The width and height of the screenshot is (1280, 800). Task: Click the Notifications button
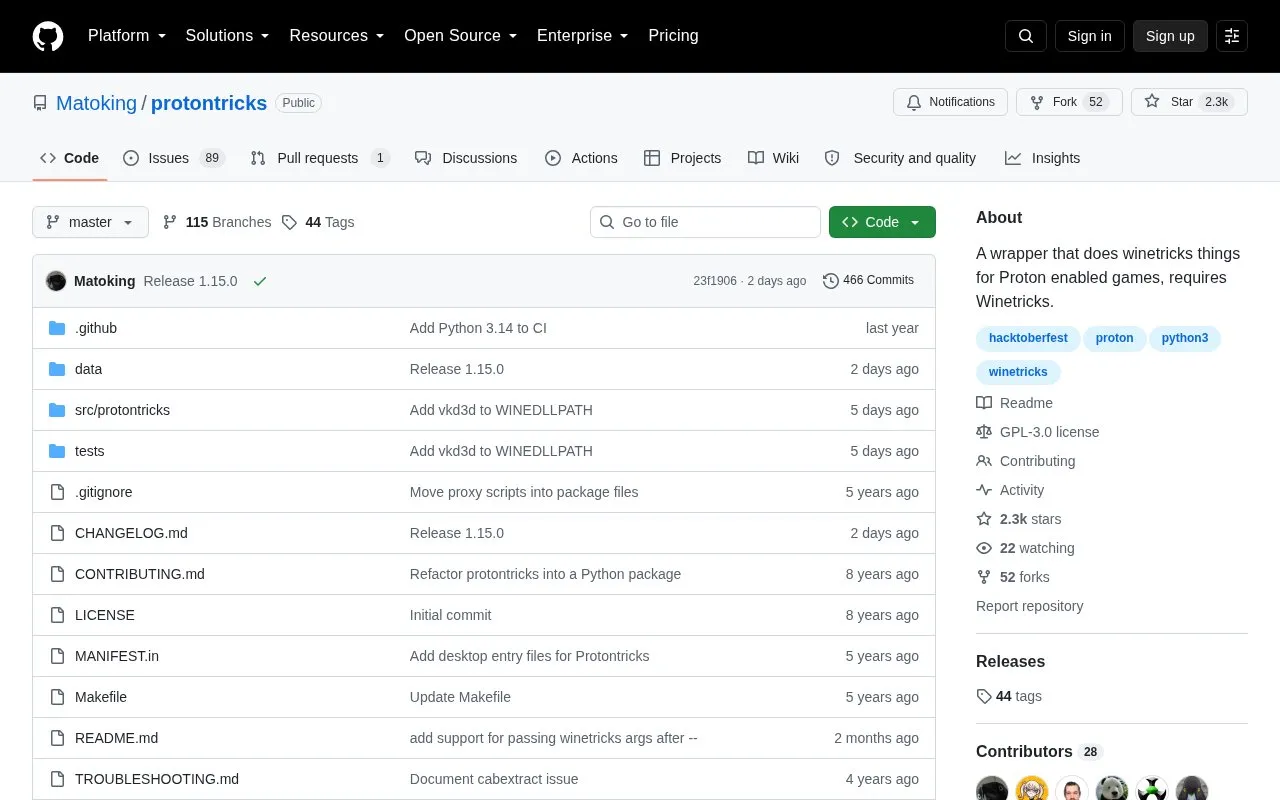pos(950,102)
